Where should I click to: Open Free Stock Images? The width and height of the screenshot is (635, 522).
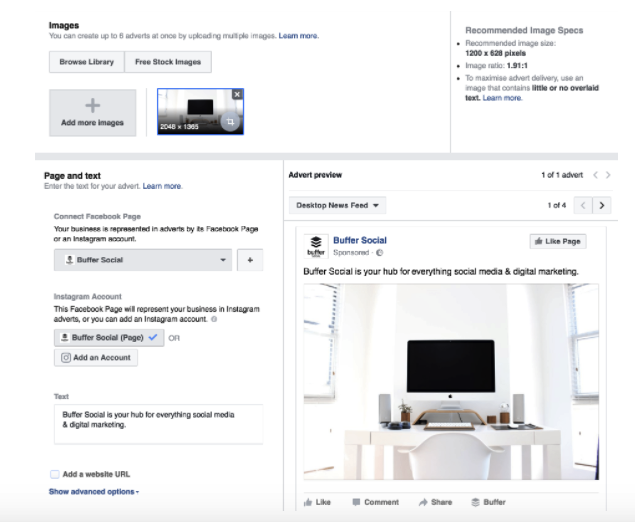[x=168, y=62]
